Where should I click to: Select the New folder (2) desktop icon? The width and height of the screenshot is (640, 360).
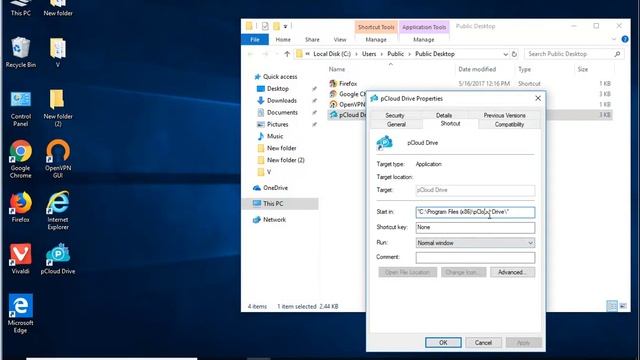pos(58,108)
